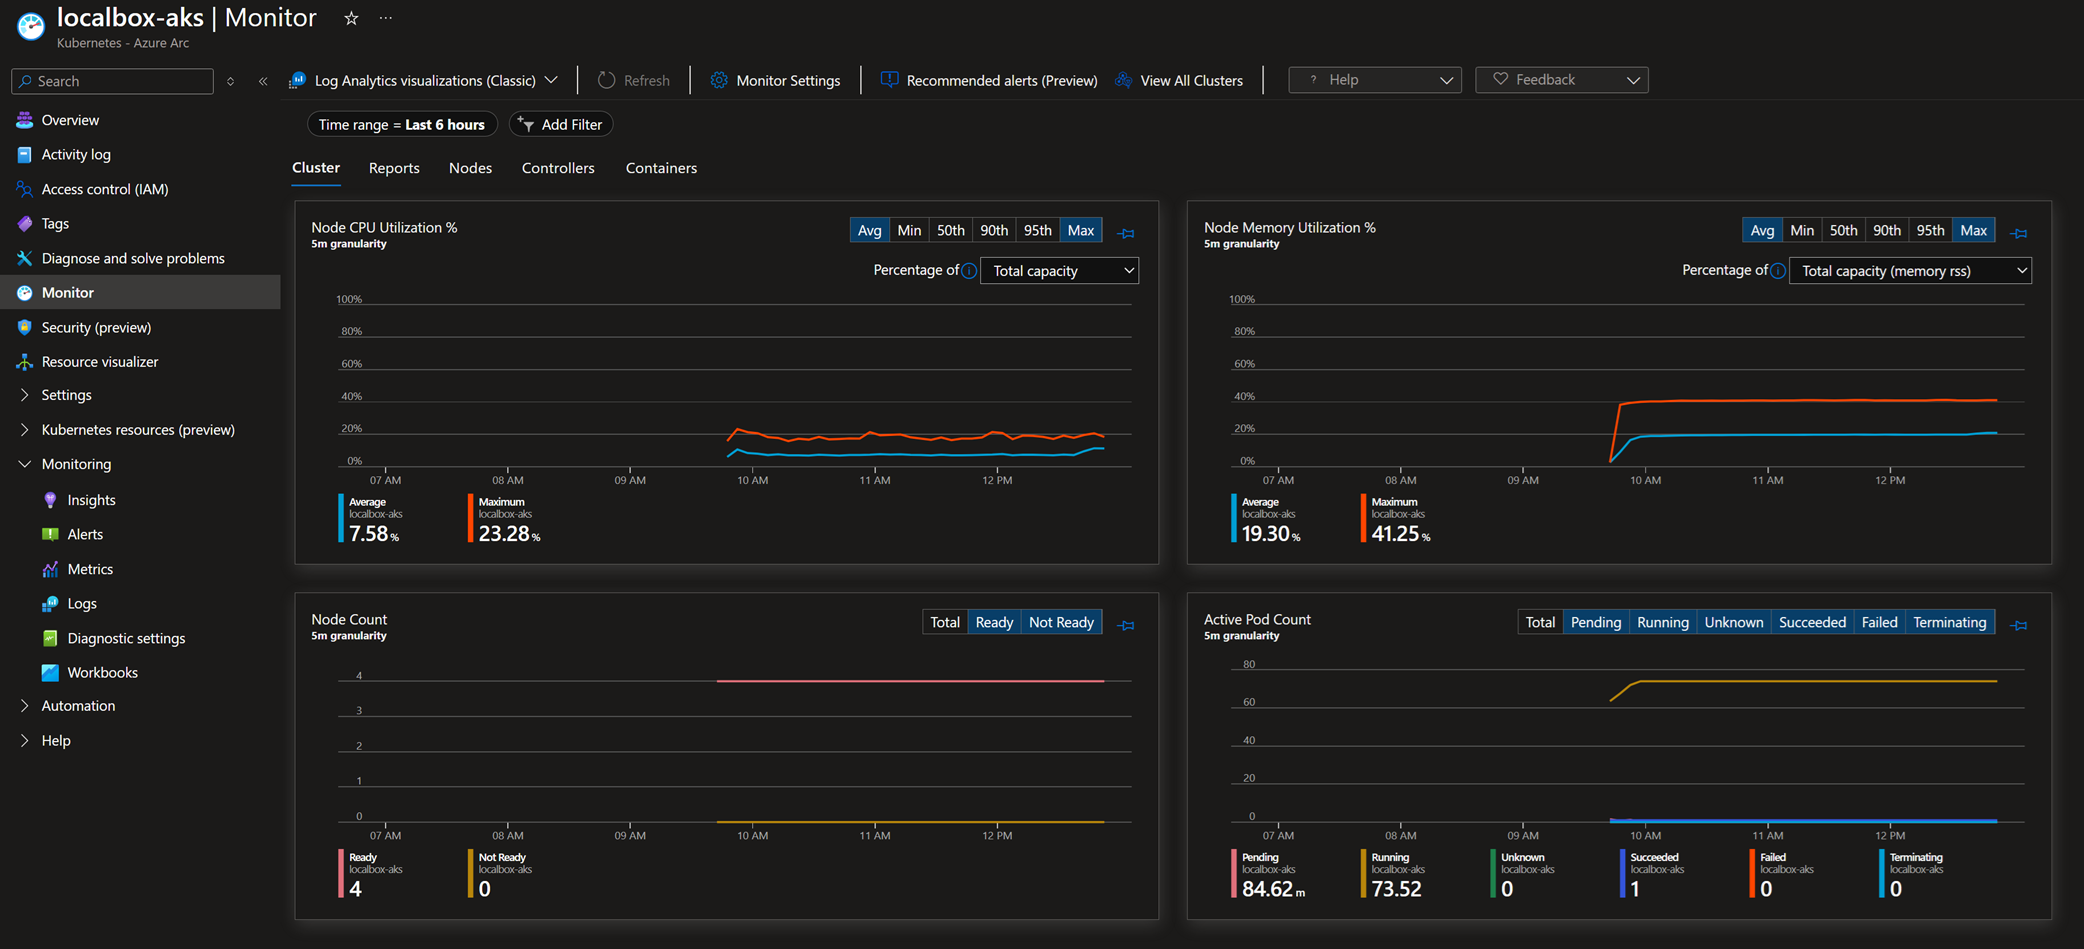Open the Metrics sidebar item
This screenshot has height=949, width=2084.
point(90,569)
